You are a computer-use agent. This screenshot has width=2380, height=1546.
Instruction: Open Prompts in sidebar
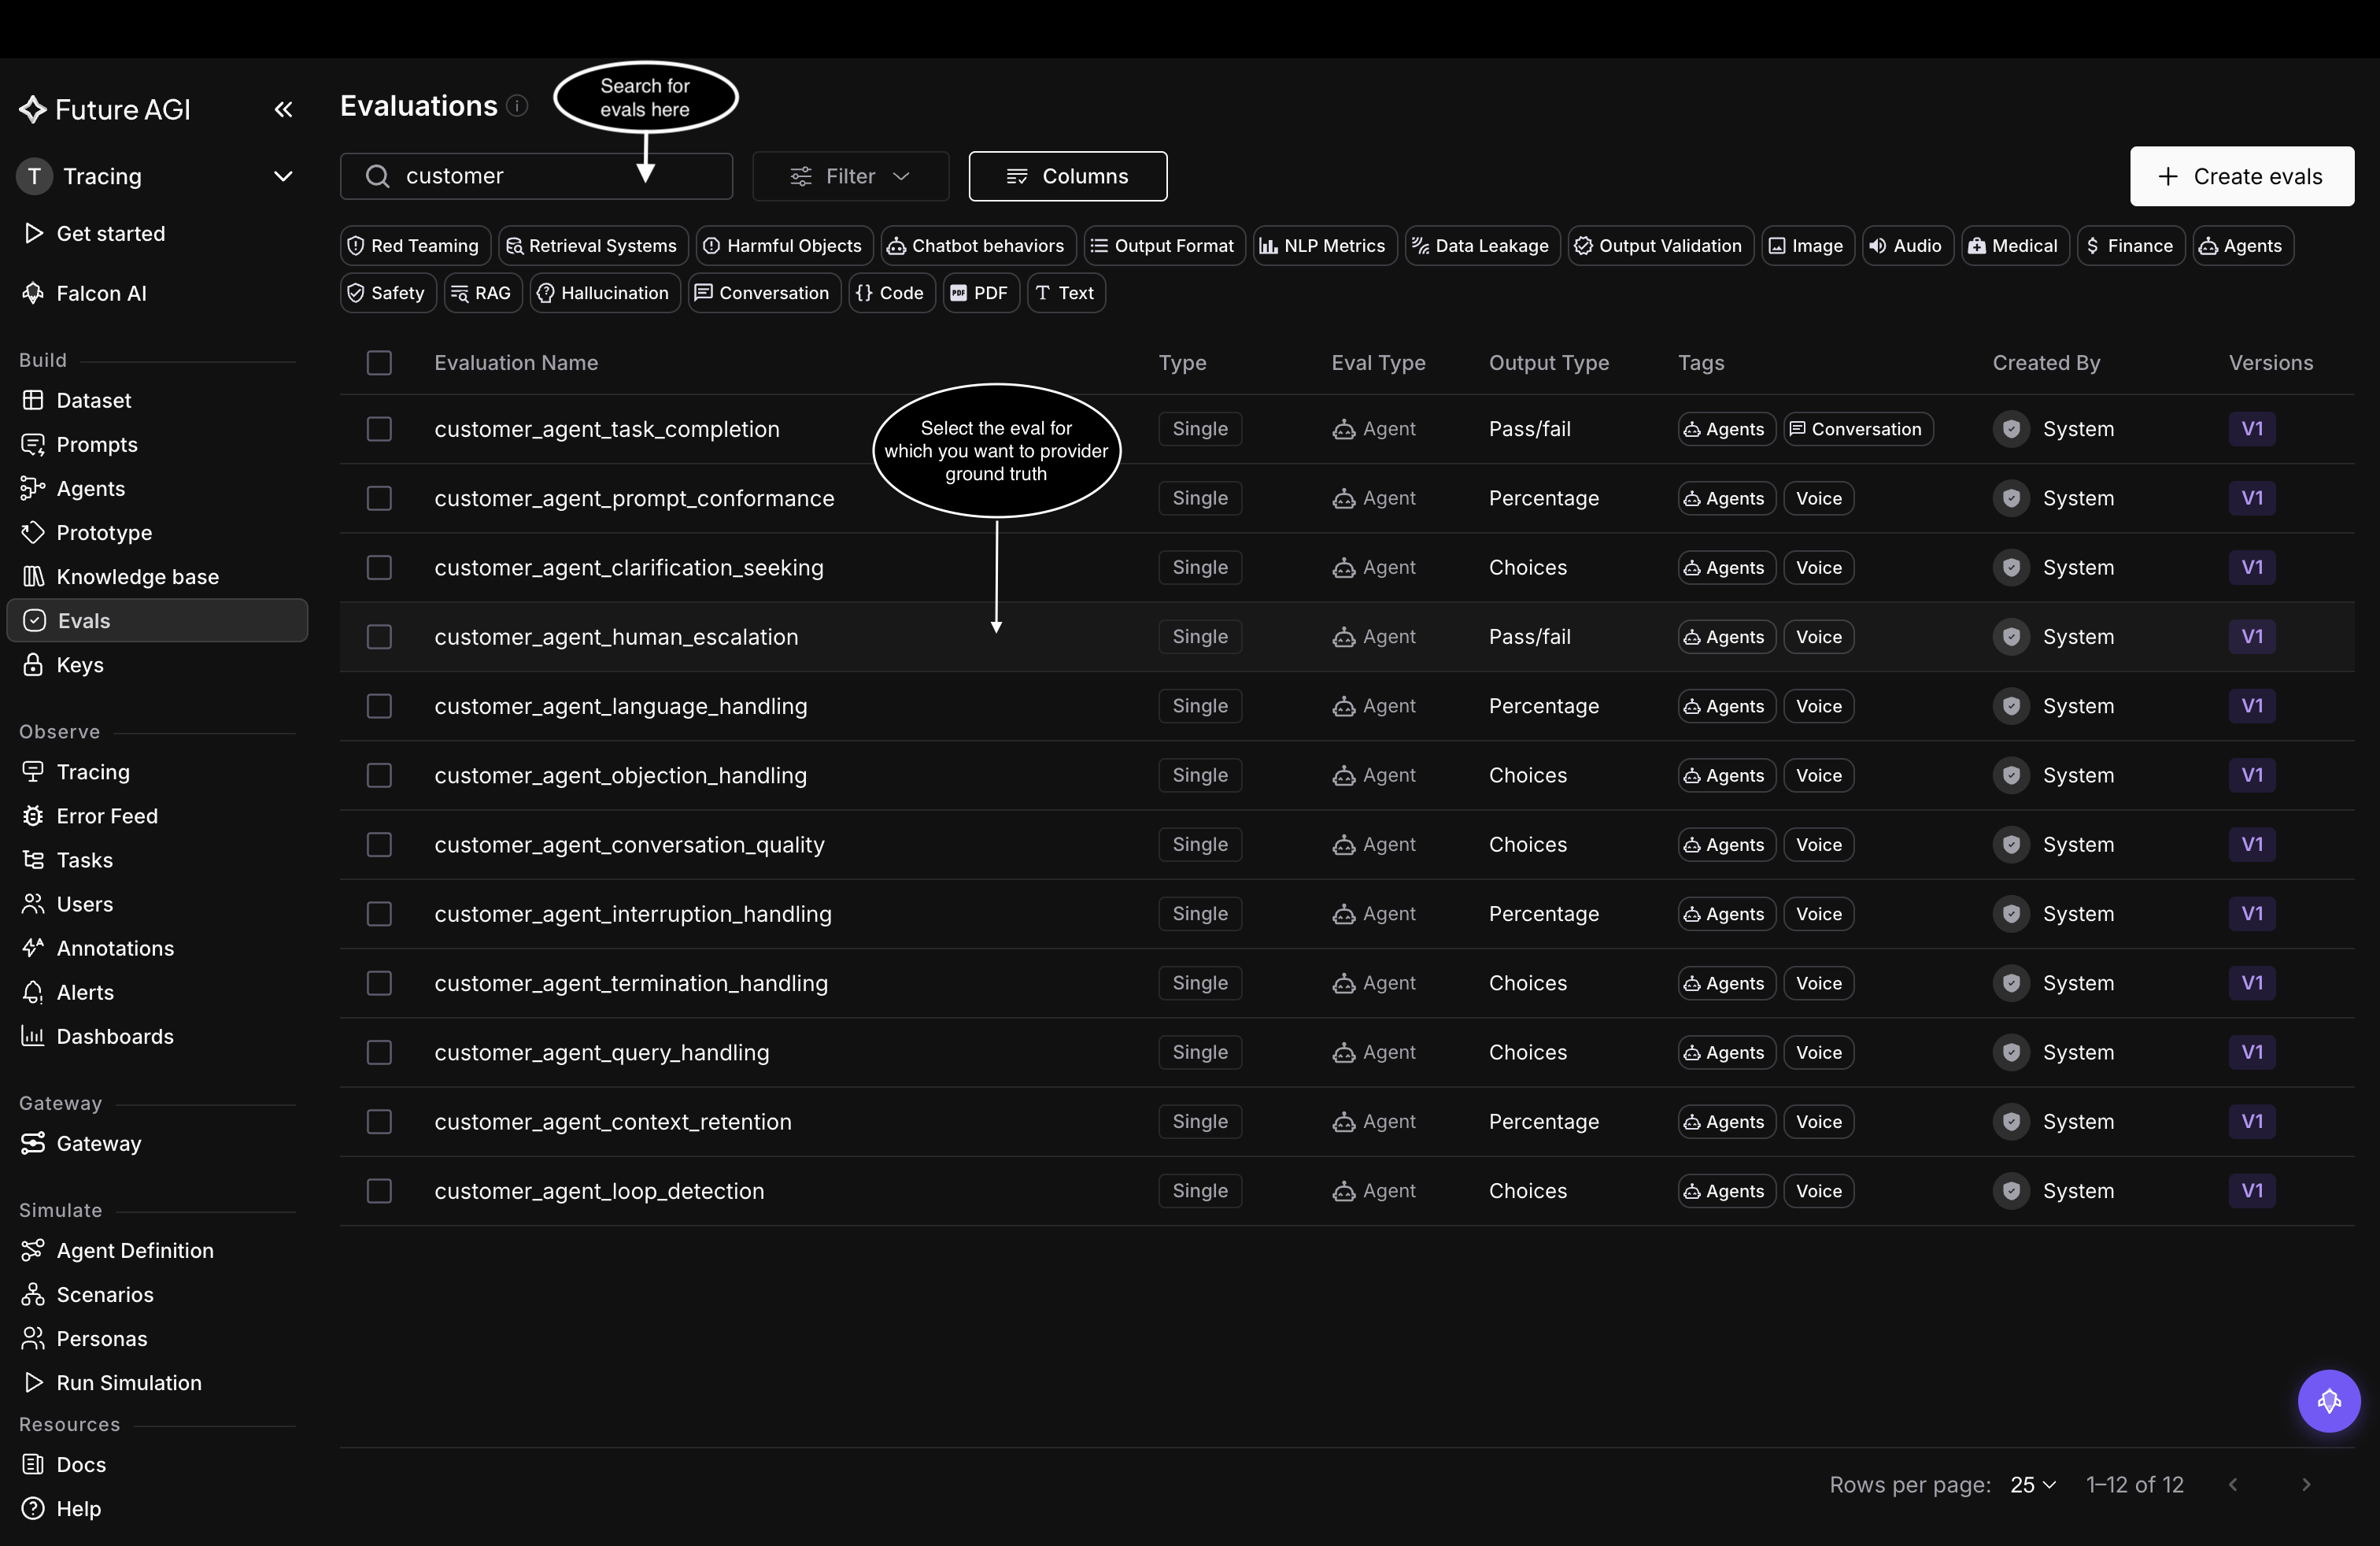point(97,444)
